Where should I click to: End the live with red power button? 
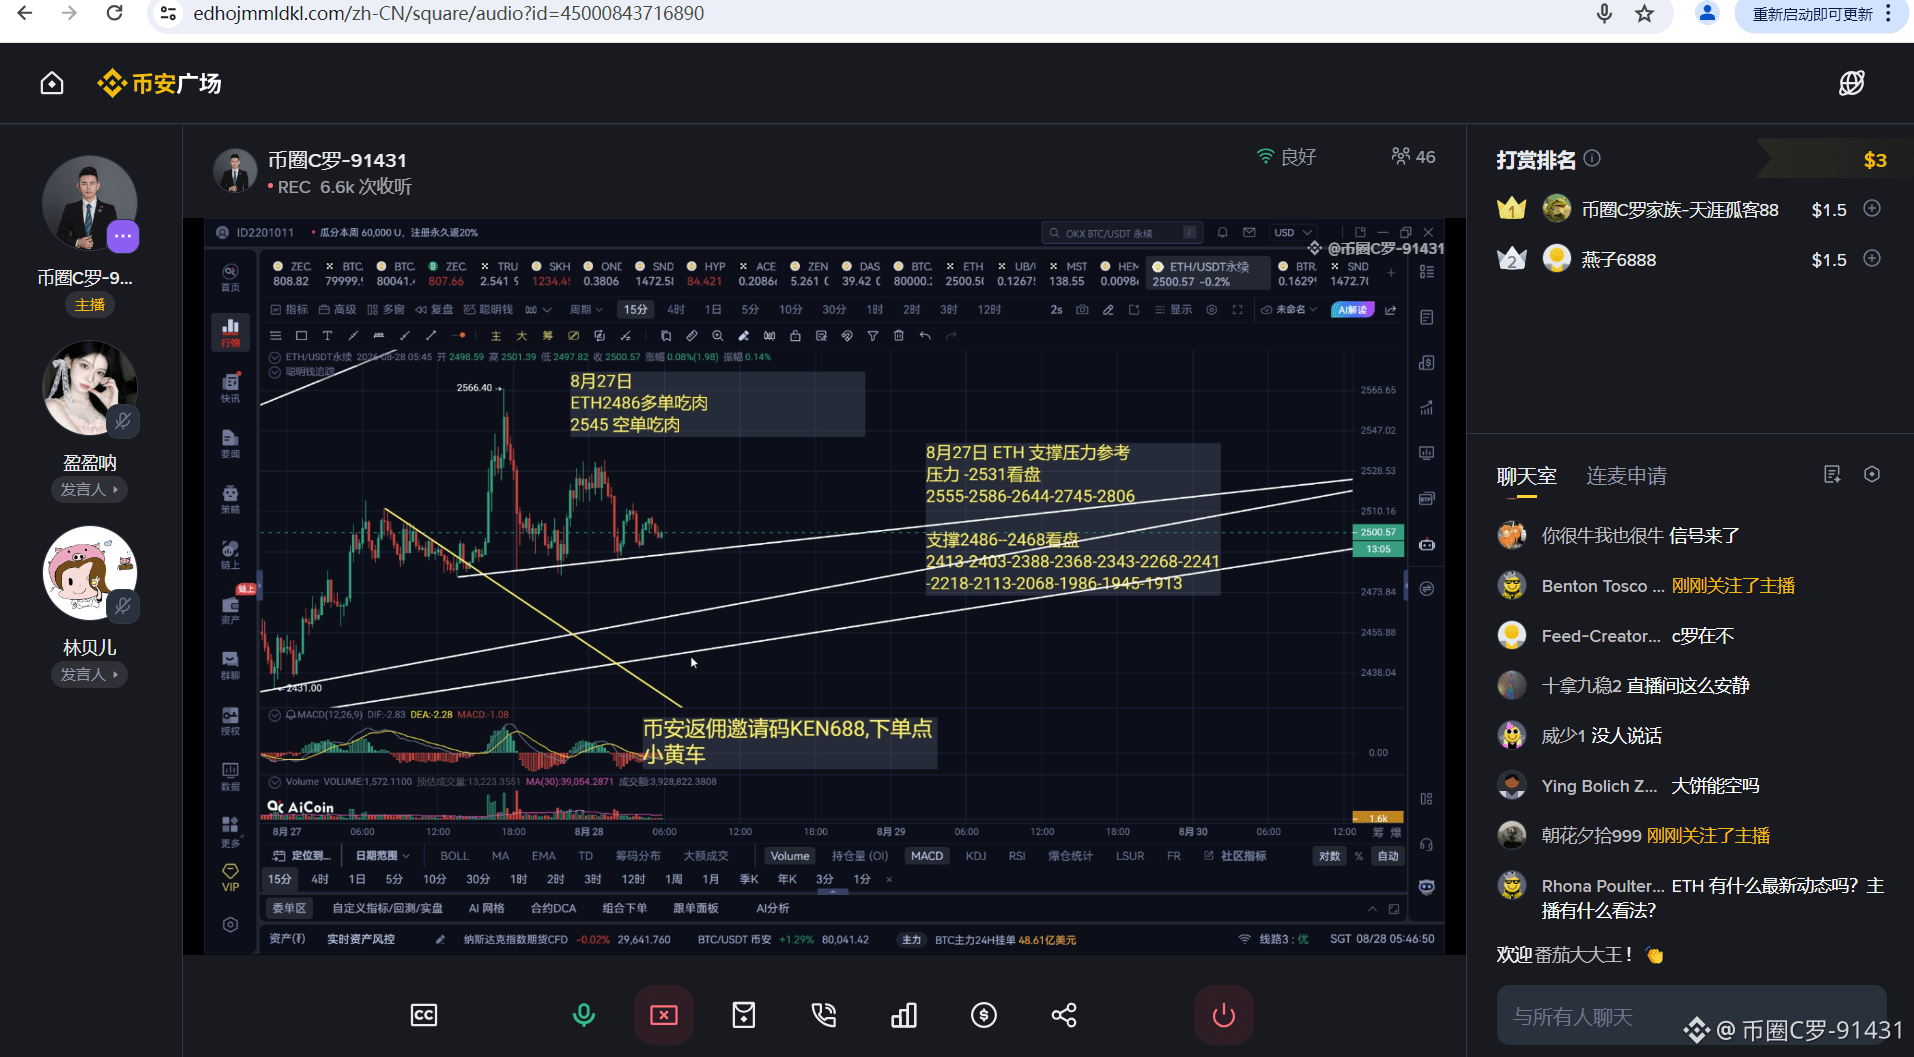point(1224,1015)
